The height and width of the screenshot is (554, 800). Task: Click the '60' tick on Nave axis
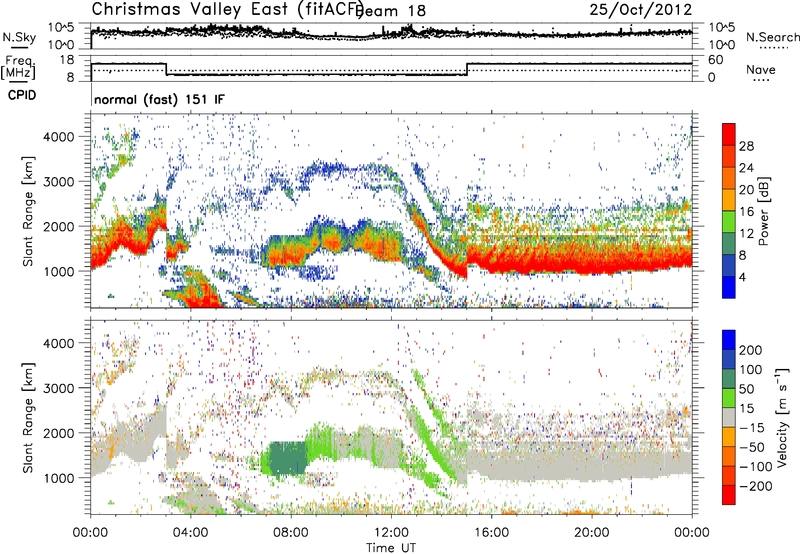(716, 60)
